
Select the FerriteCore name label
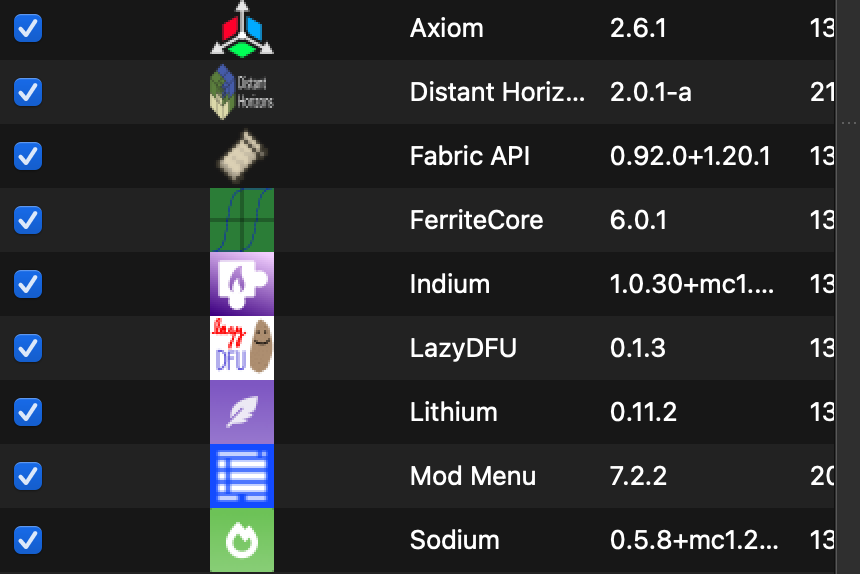coord(476,220)
